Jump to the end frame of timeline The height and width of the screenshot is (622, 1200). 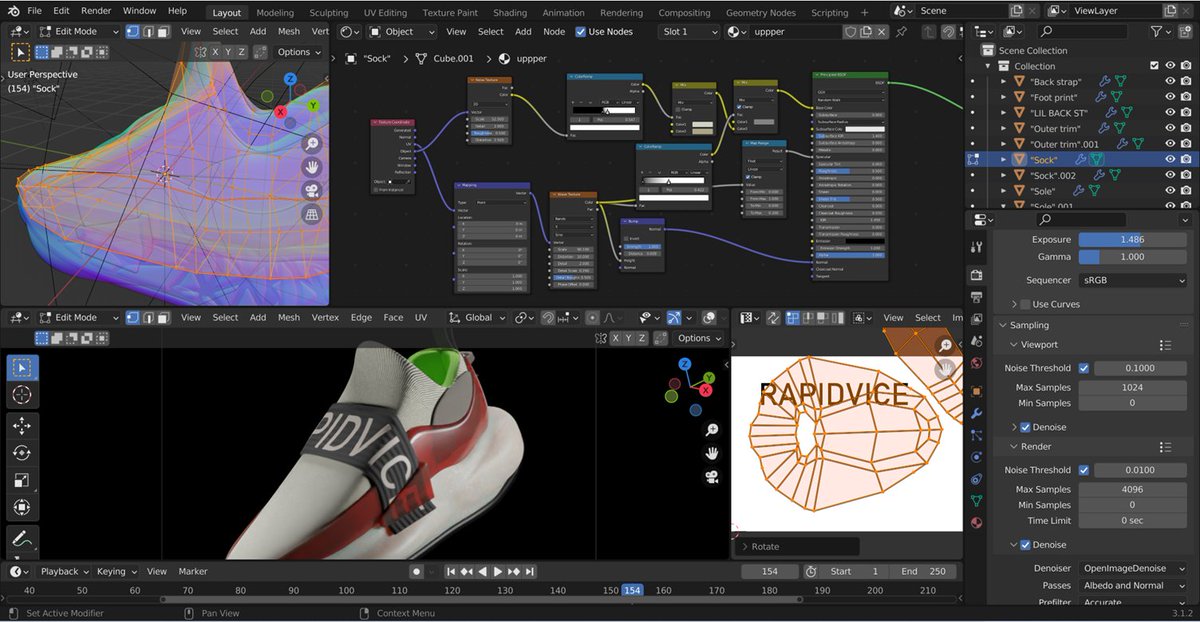[531, 571]
